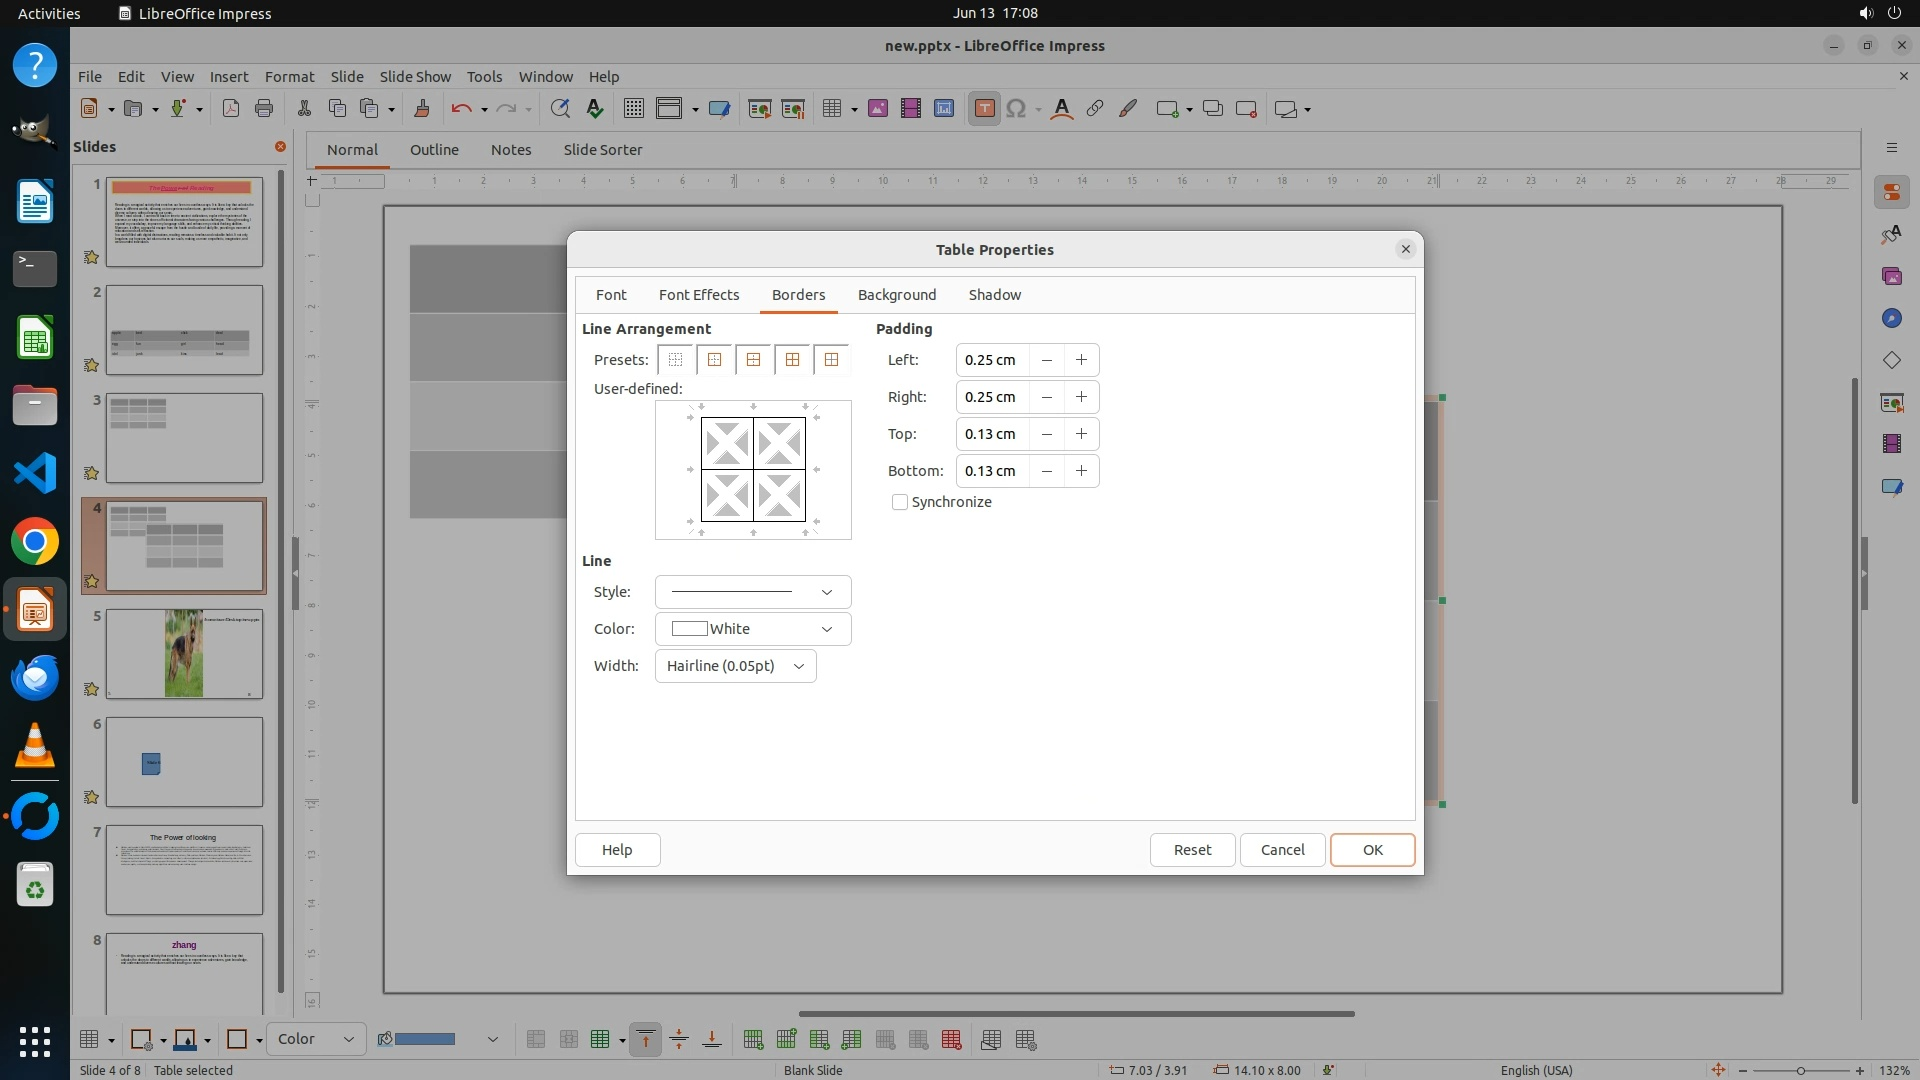Switch to the Background tab
Screen dimensions: 1920x1080
(896, 295)
